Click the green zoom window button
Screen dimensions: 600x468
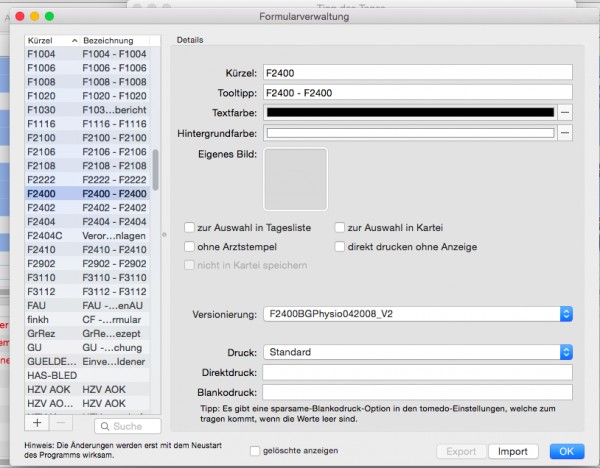[49, 16]
